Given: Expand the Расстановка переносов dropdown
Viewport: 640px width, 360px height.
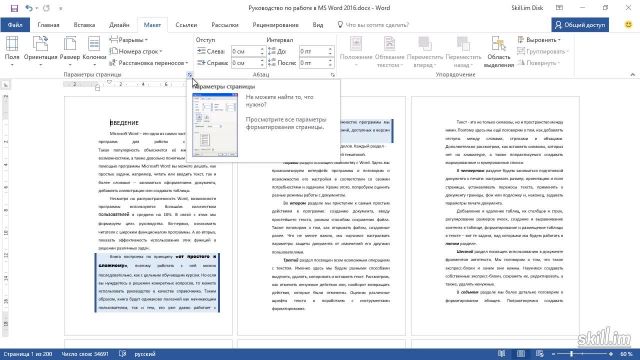Looking at the screenshot, I should 149,62.
